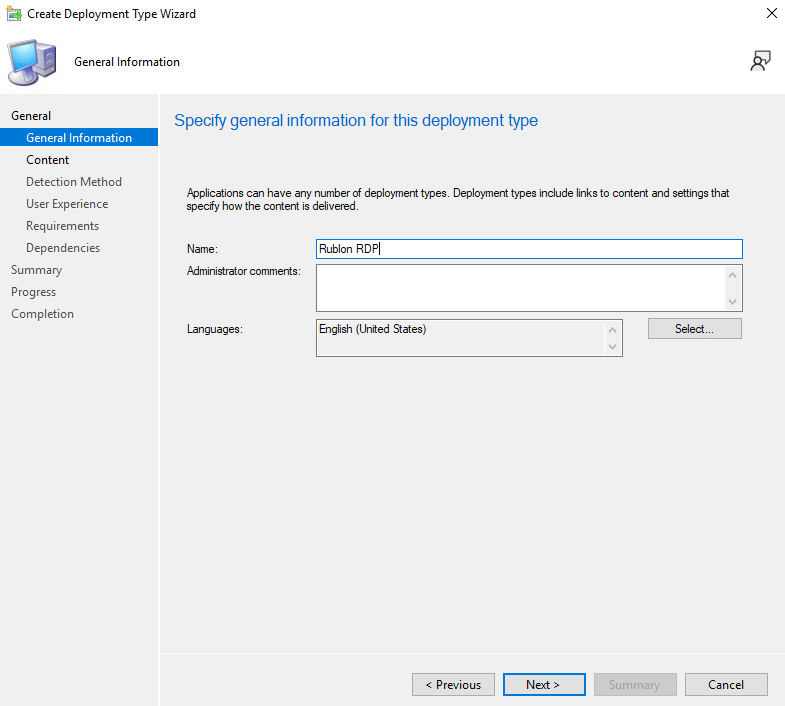The width and height of the screenshot is (785, 706).
Task: Click the Summary item in the sidebar
Action: coord(36,270)
